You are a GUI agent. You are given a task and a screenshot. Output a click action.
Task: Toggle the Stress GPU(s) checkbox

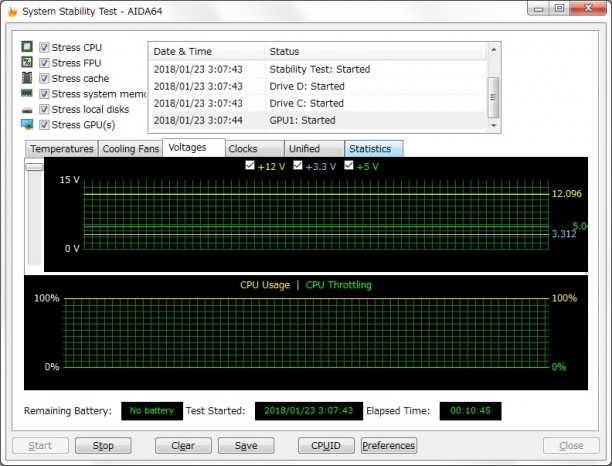44,125
